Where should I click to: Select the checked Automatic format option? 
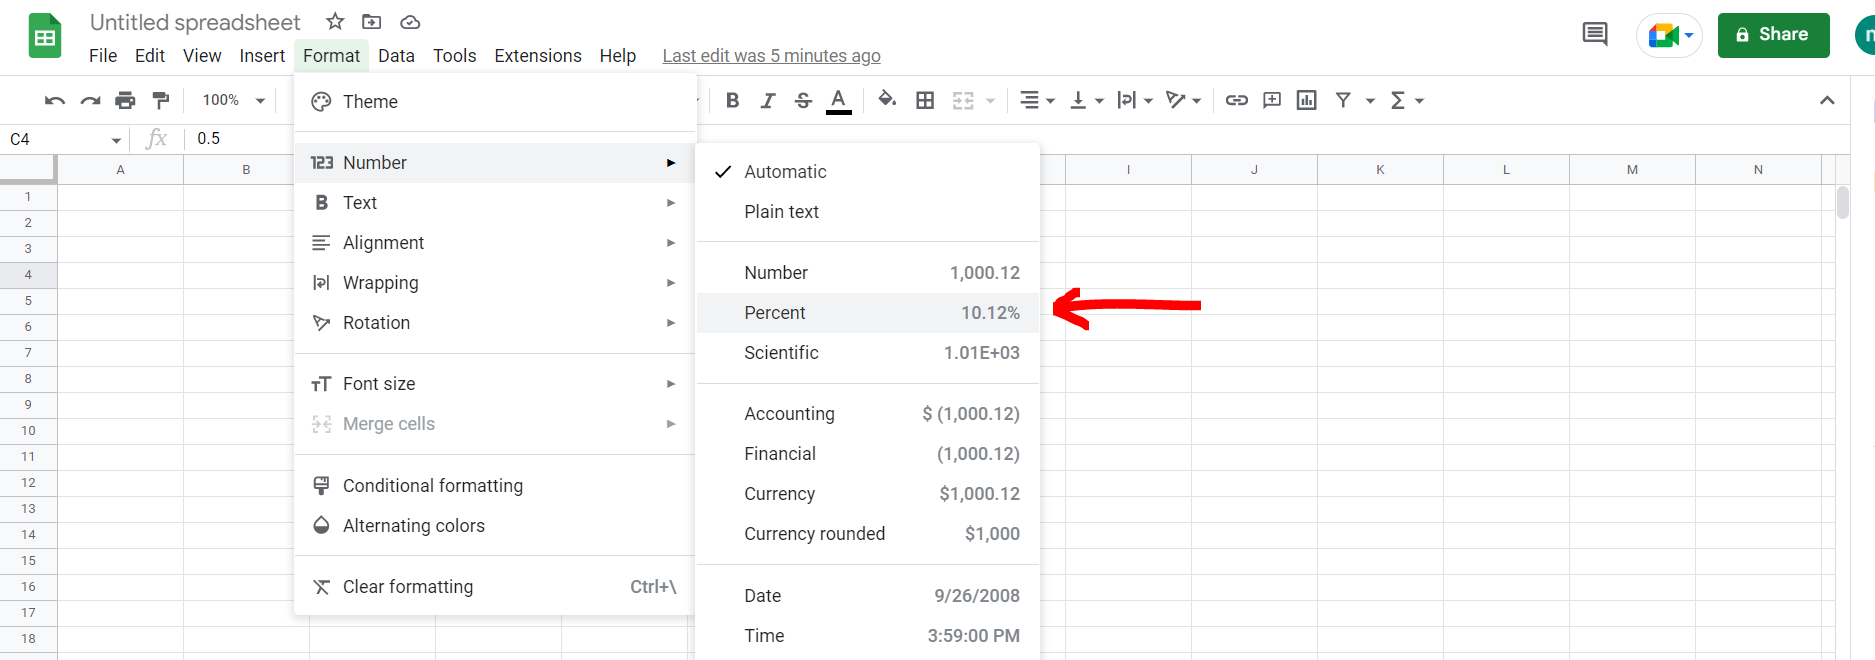point(785,172)
